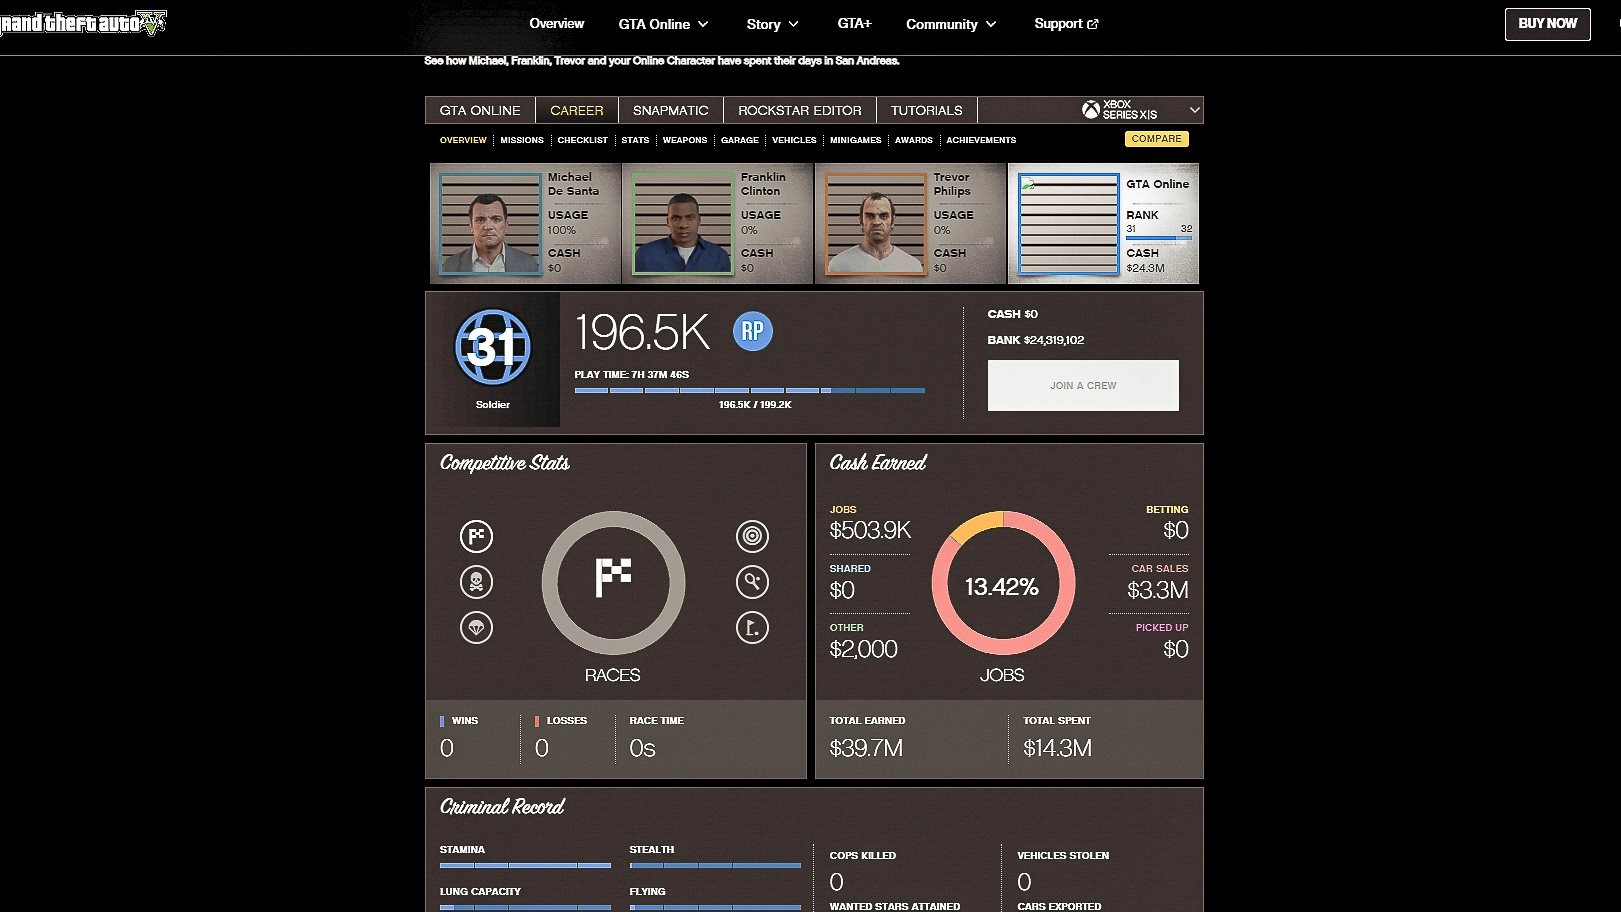Select the GTA Online character card
Viewport: 1621px width, 912px height.
1104,224
